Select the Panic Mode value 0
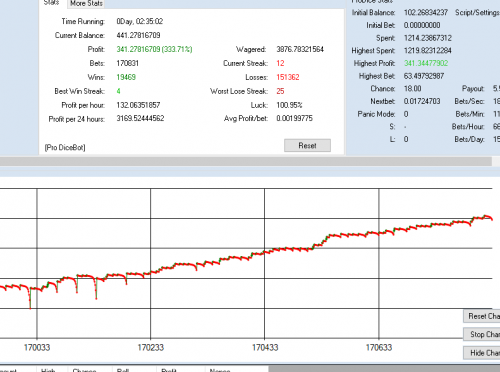This screenshot has height=372, width=500. tap(406, 114)
